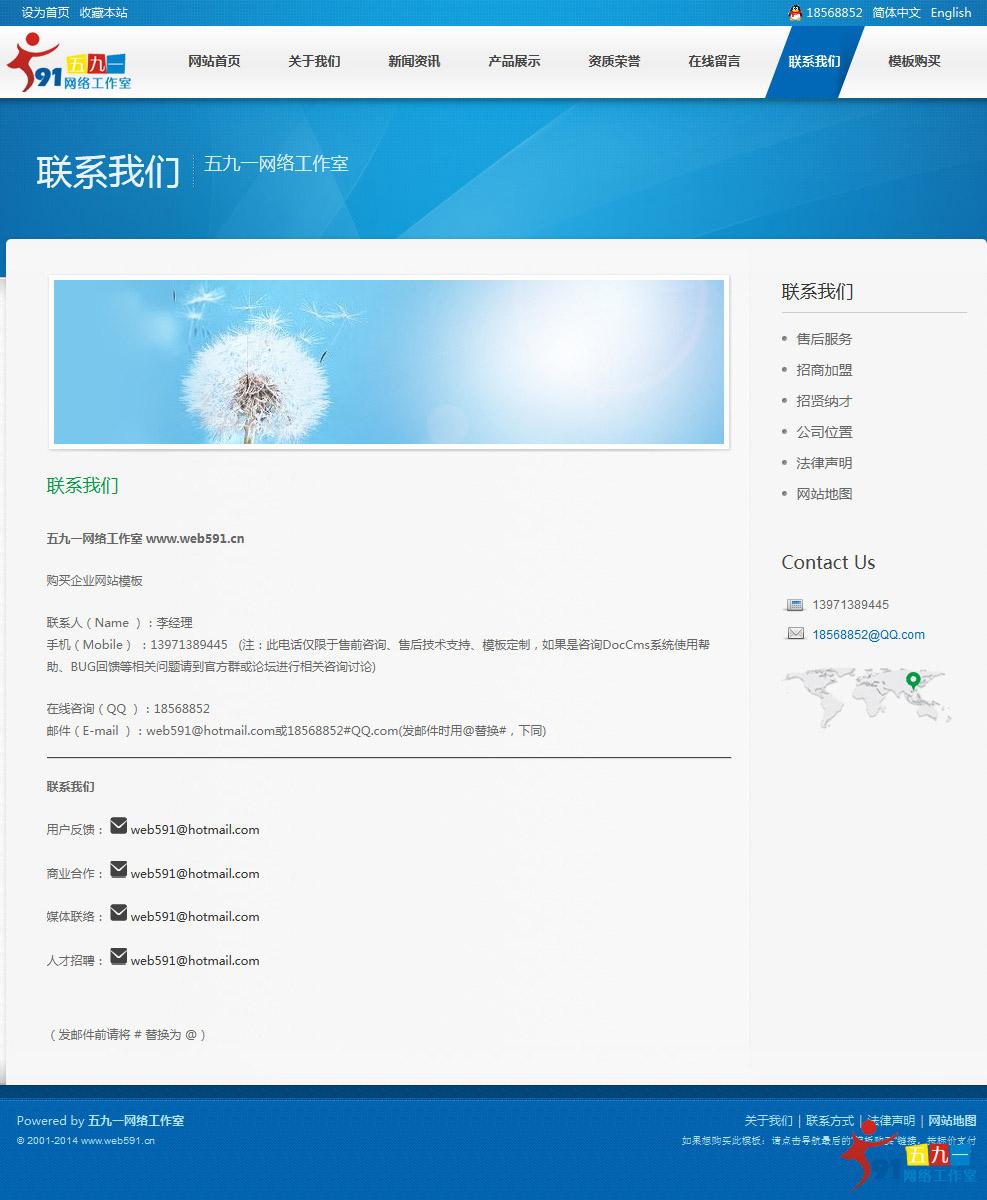Viewport: 987px width, 1200px height.
Task: Switch the site language to English
Action: (950, 13)
